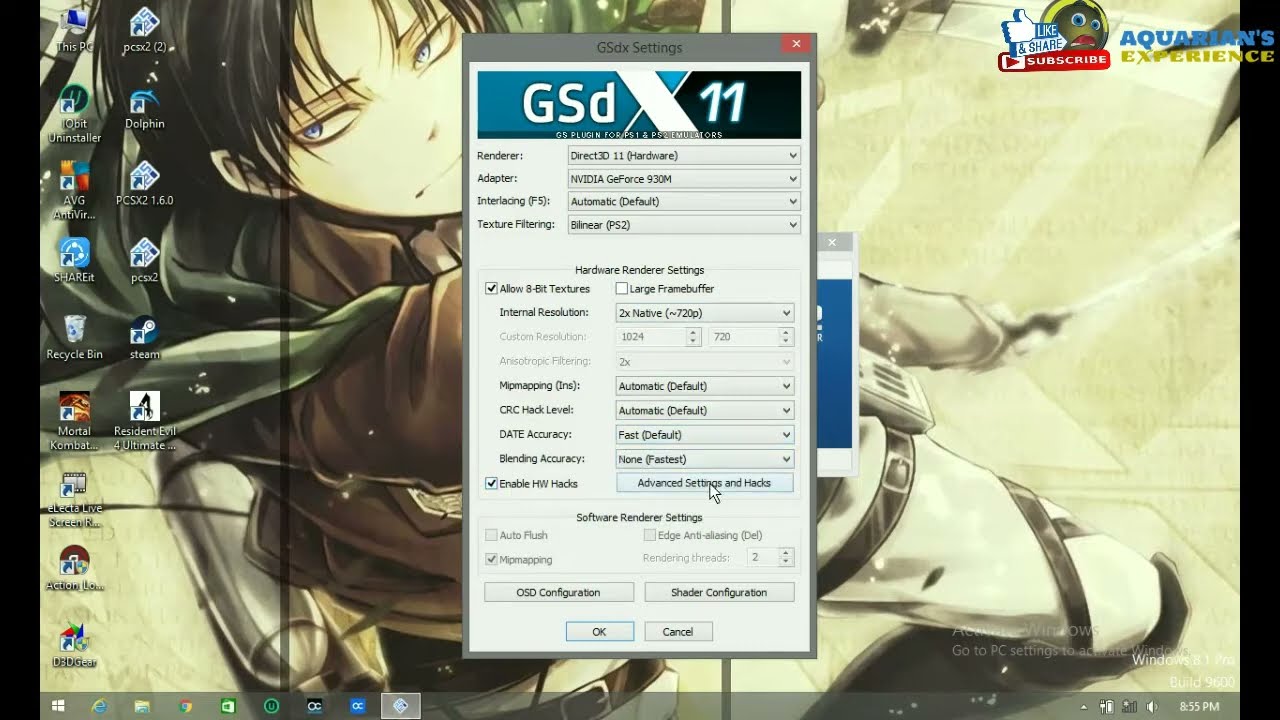Open the pcsx2 (2) desktop shortcut

[x=145, y=30]
